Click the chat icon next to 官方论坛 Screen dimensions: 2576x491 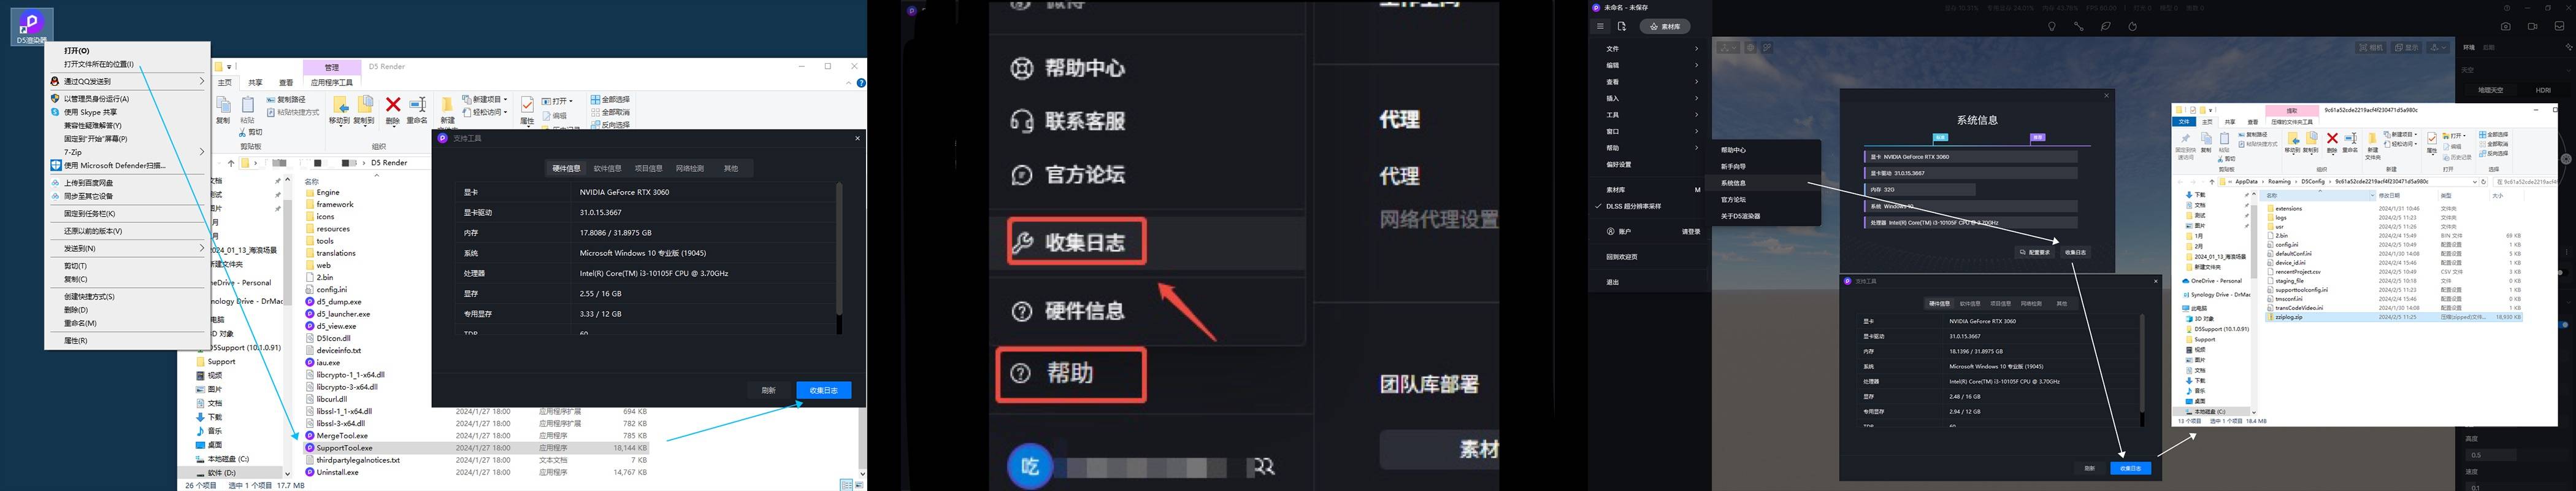[x=1021, y=175]
